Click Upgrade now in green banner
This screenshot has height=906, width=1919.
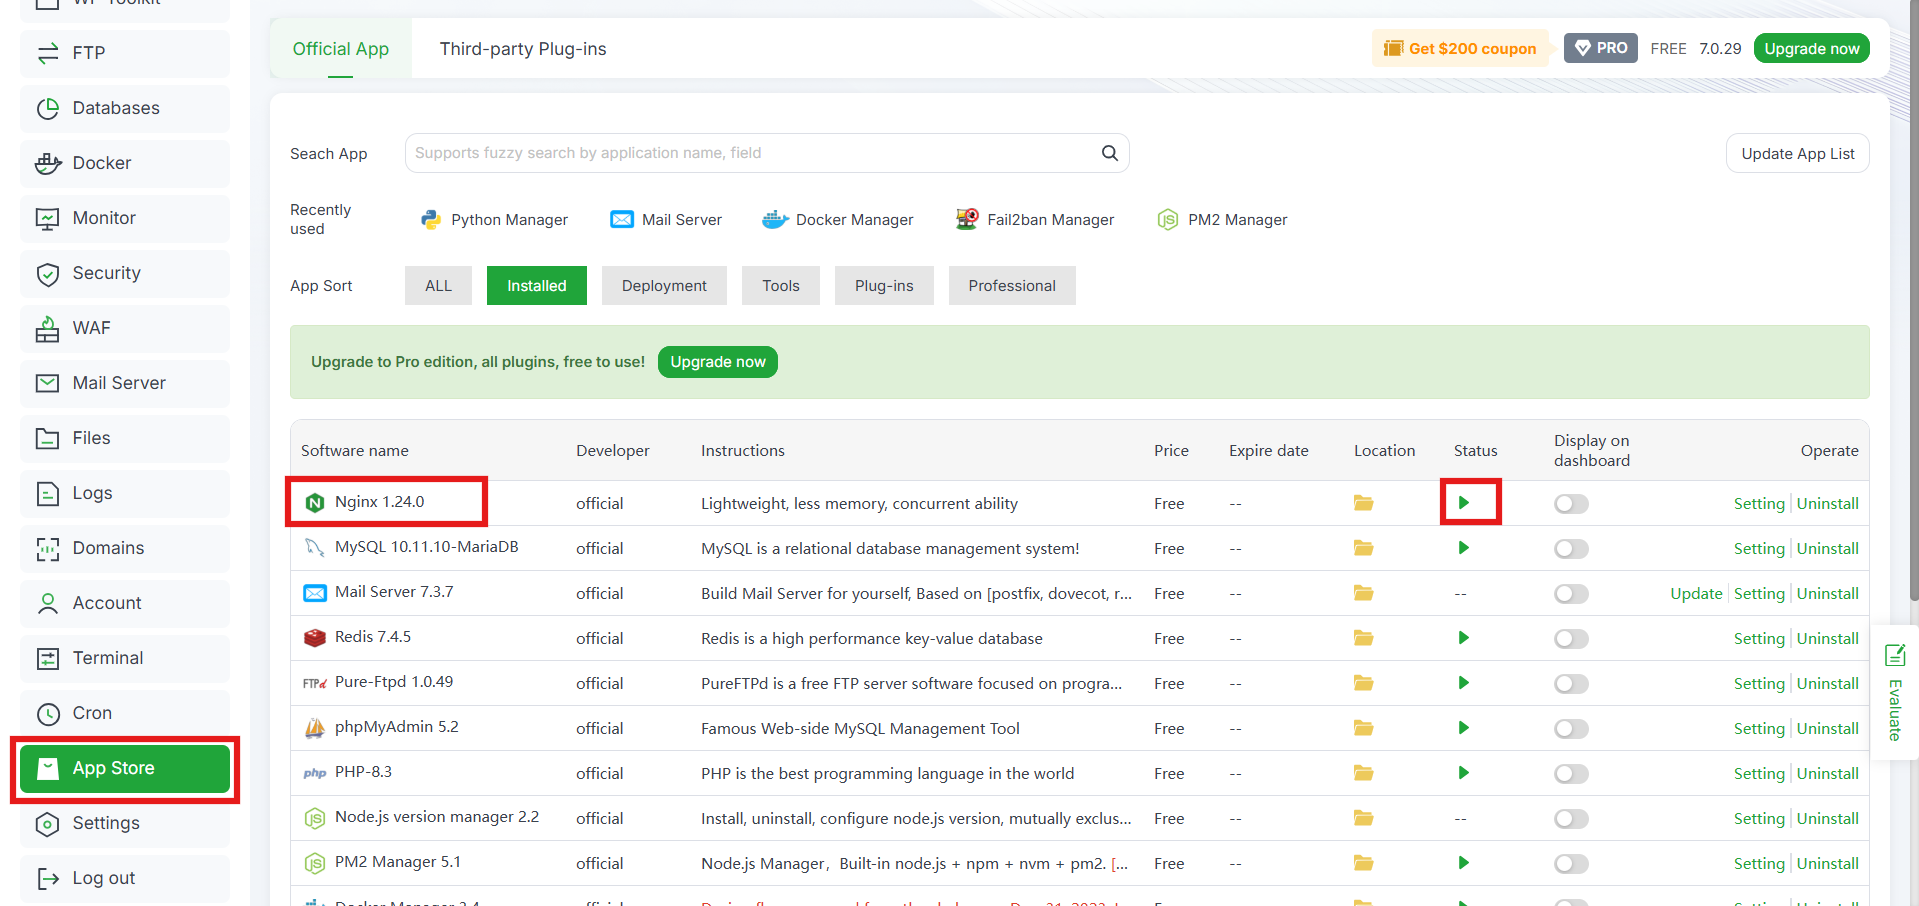(718, 362)
